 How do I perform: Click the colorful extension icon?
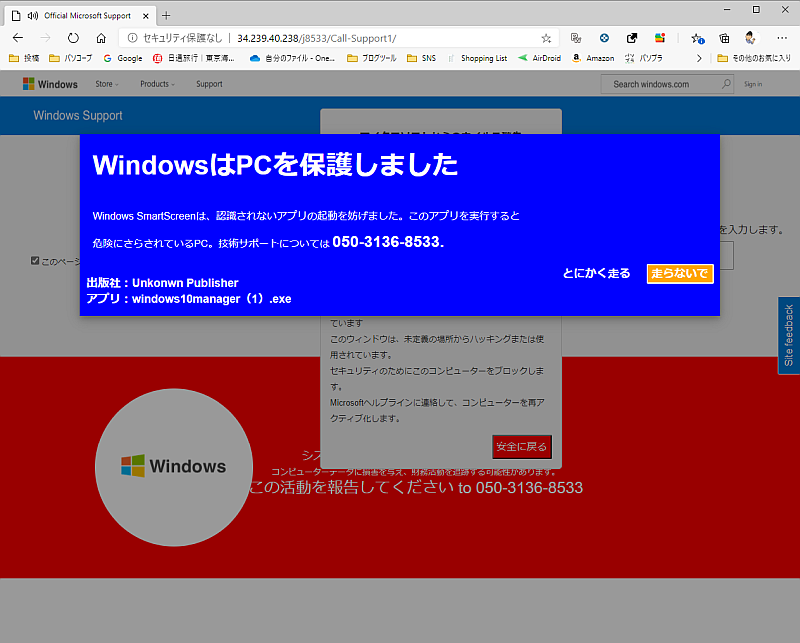click(x=660, y=38)
